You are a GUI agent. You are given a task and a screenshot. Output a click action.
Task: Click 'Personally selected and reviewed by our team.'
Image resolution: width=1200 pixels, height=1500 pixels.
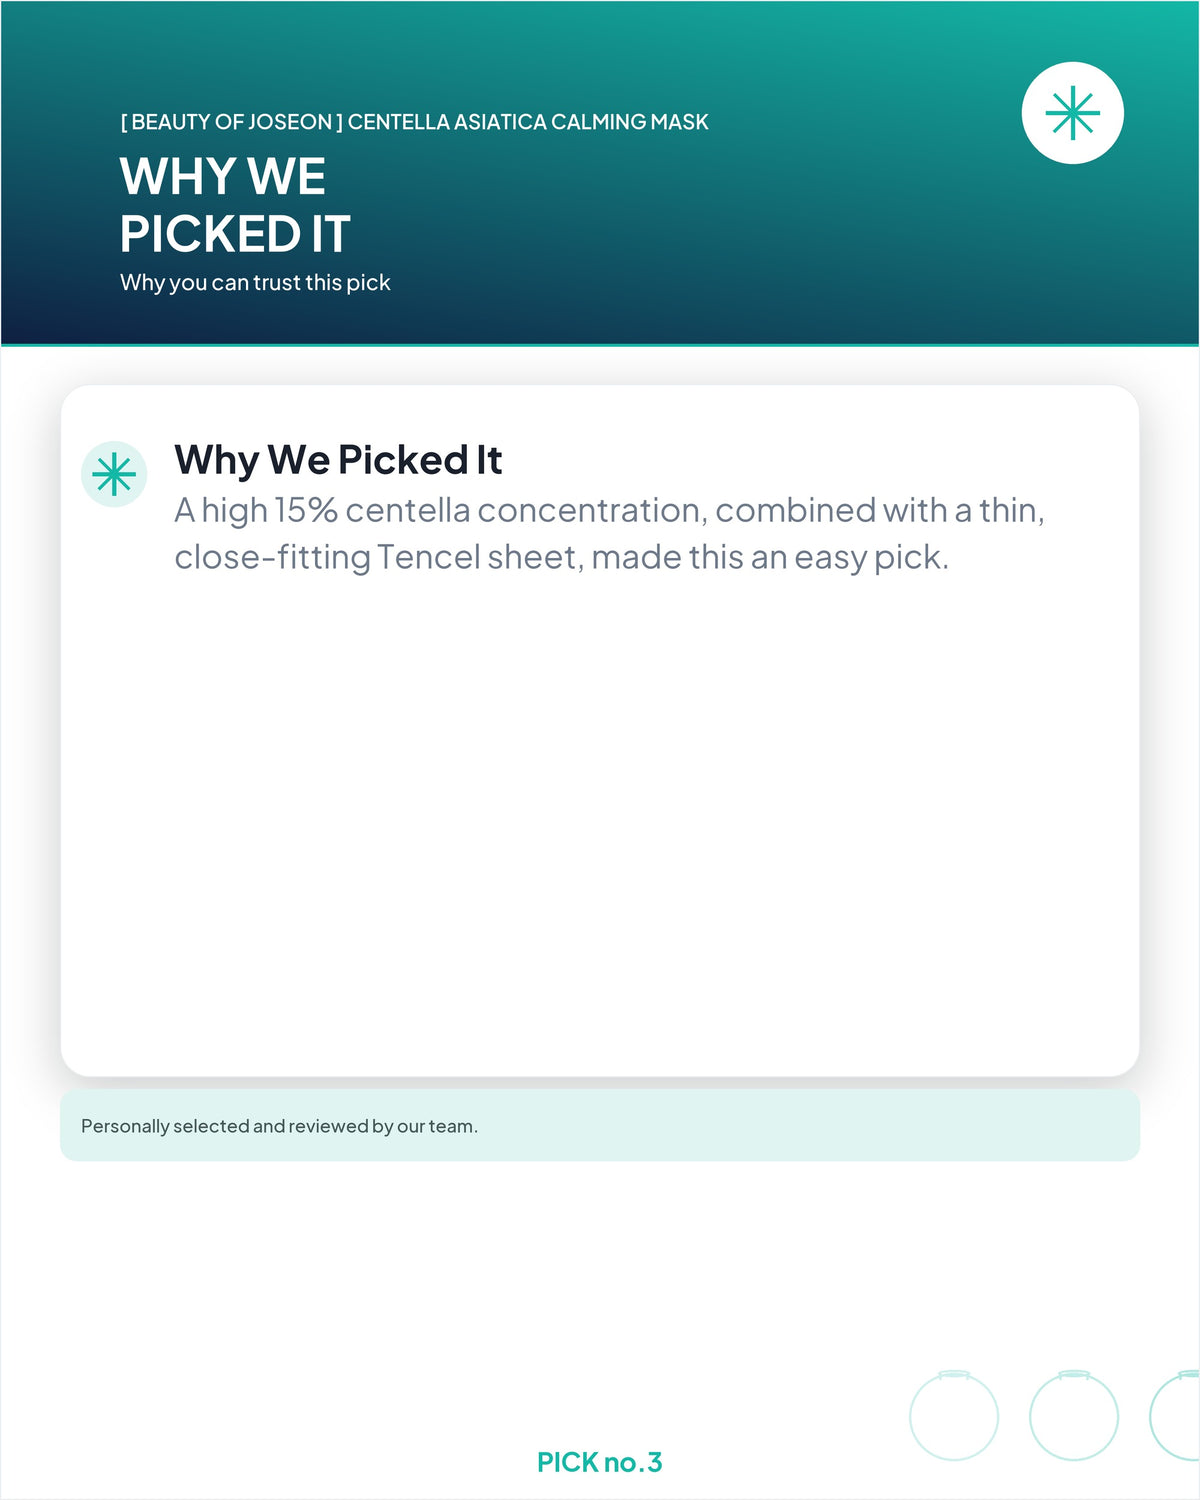[279, 1126]
